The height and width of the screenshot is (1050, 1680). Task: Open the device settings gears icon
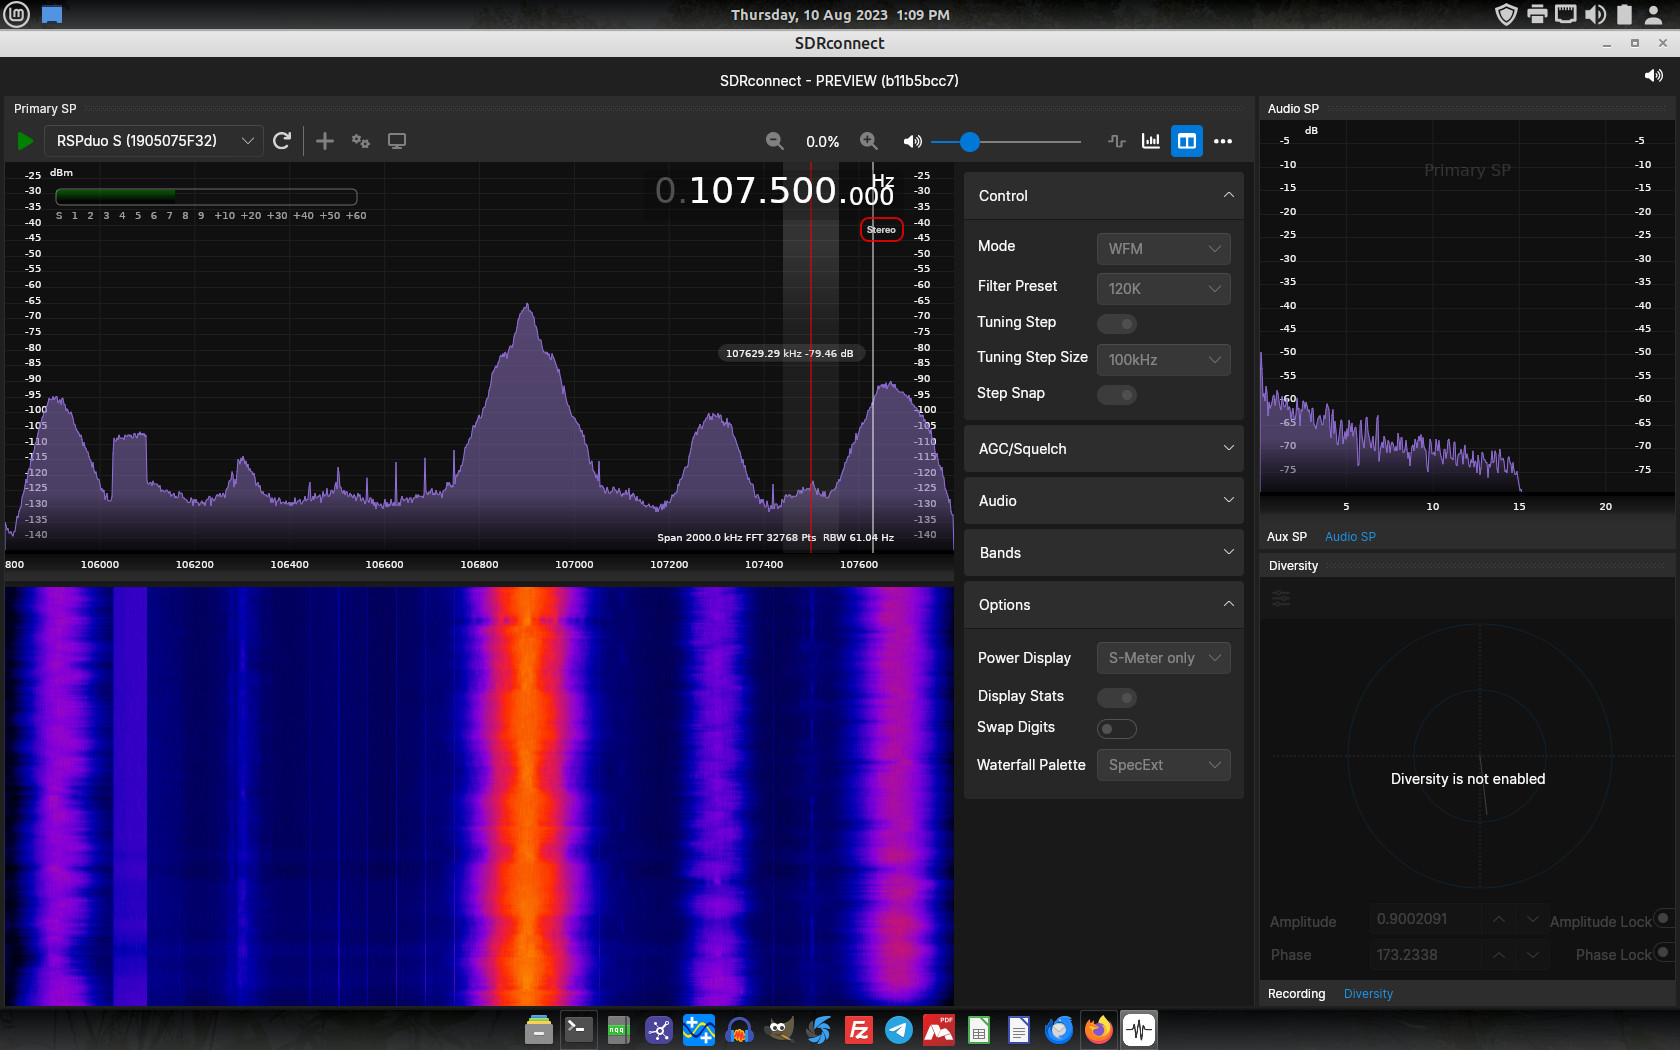(x=361, y=141)
